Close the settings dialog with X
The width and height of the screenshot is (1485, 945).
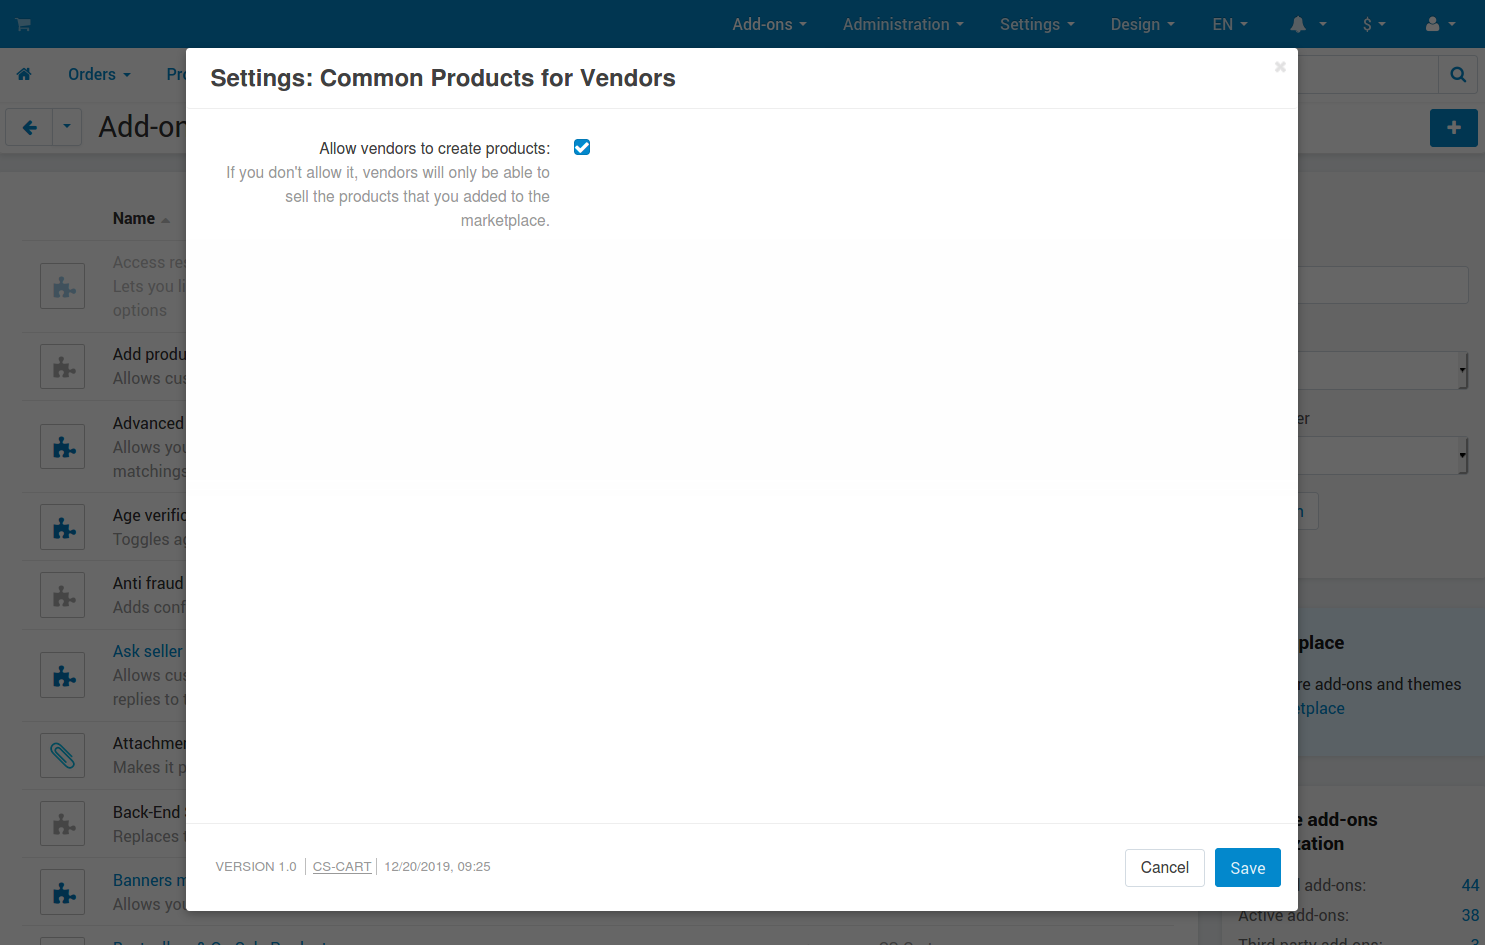click(1280, 67)
